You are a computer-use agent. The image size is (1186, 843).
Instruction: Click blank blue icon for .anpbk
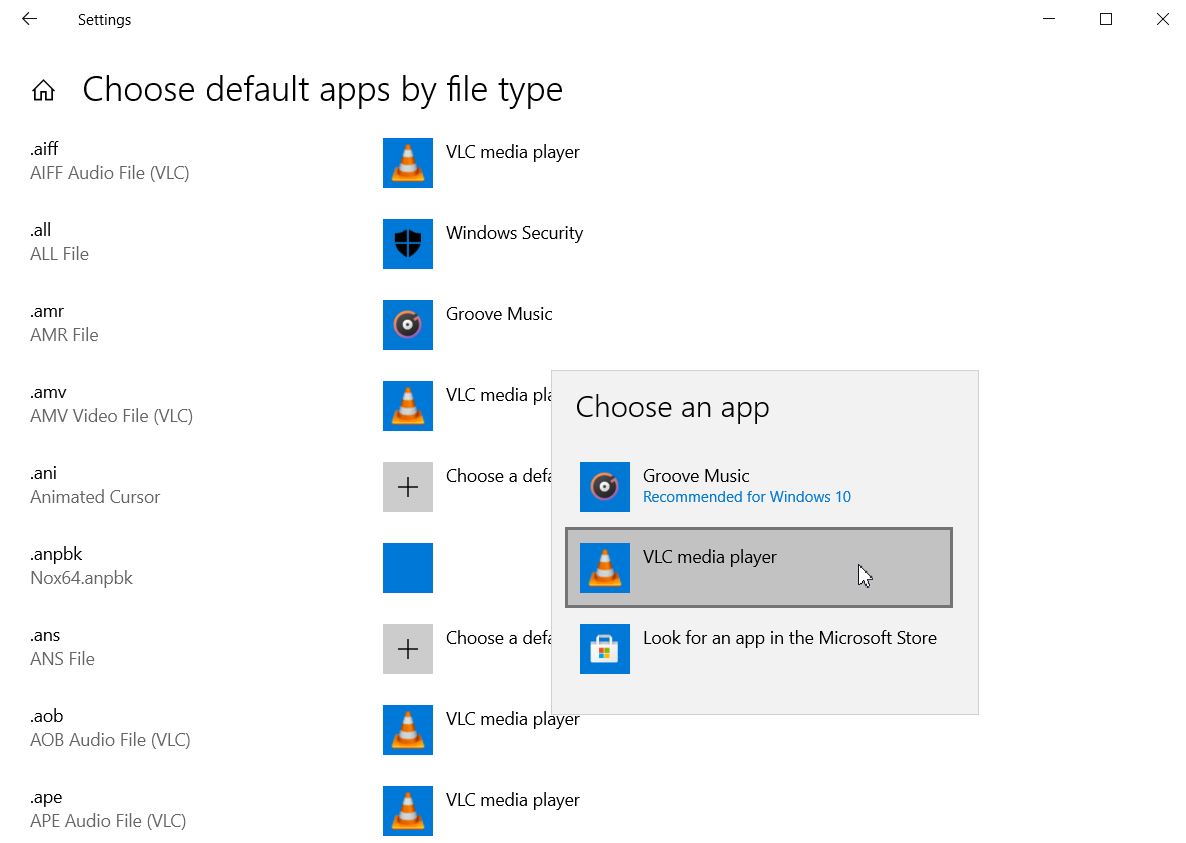tap(408, 568)
